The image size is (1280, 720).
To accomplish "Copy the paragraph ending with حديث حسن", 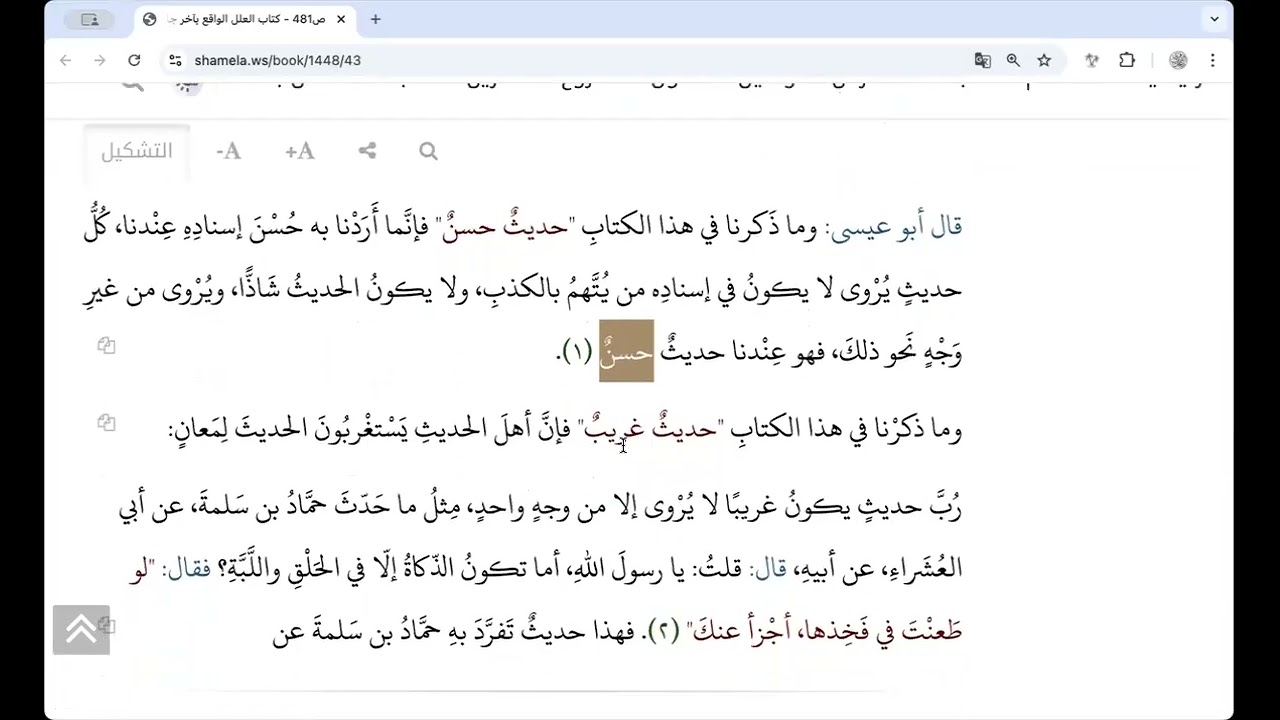I will coord(106,346).
